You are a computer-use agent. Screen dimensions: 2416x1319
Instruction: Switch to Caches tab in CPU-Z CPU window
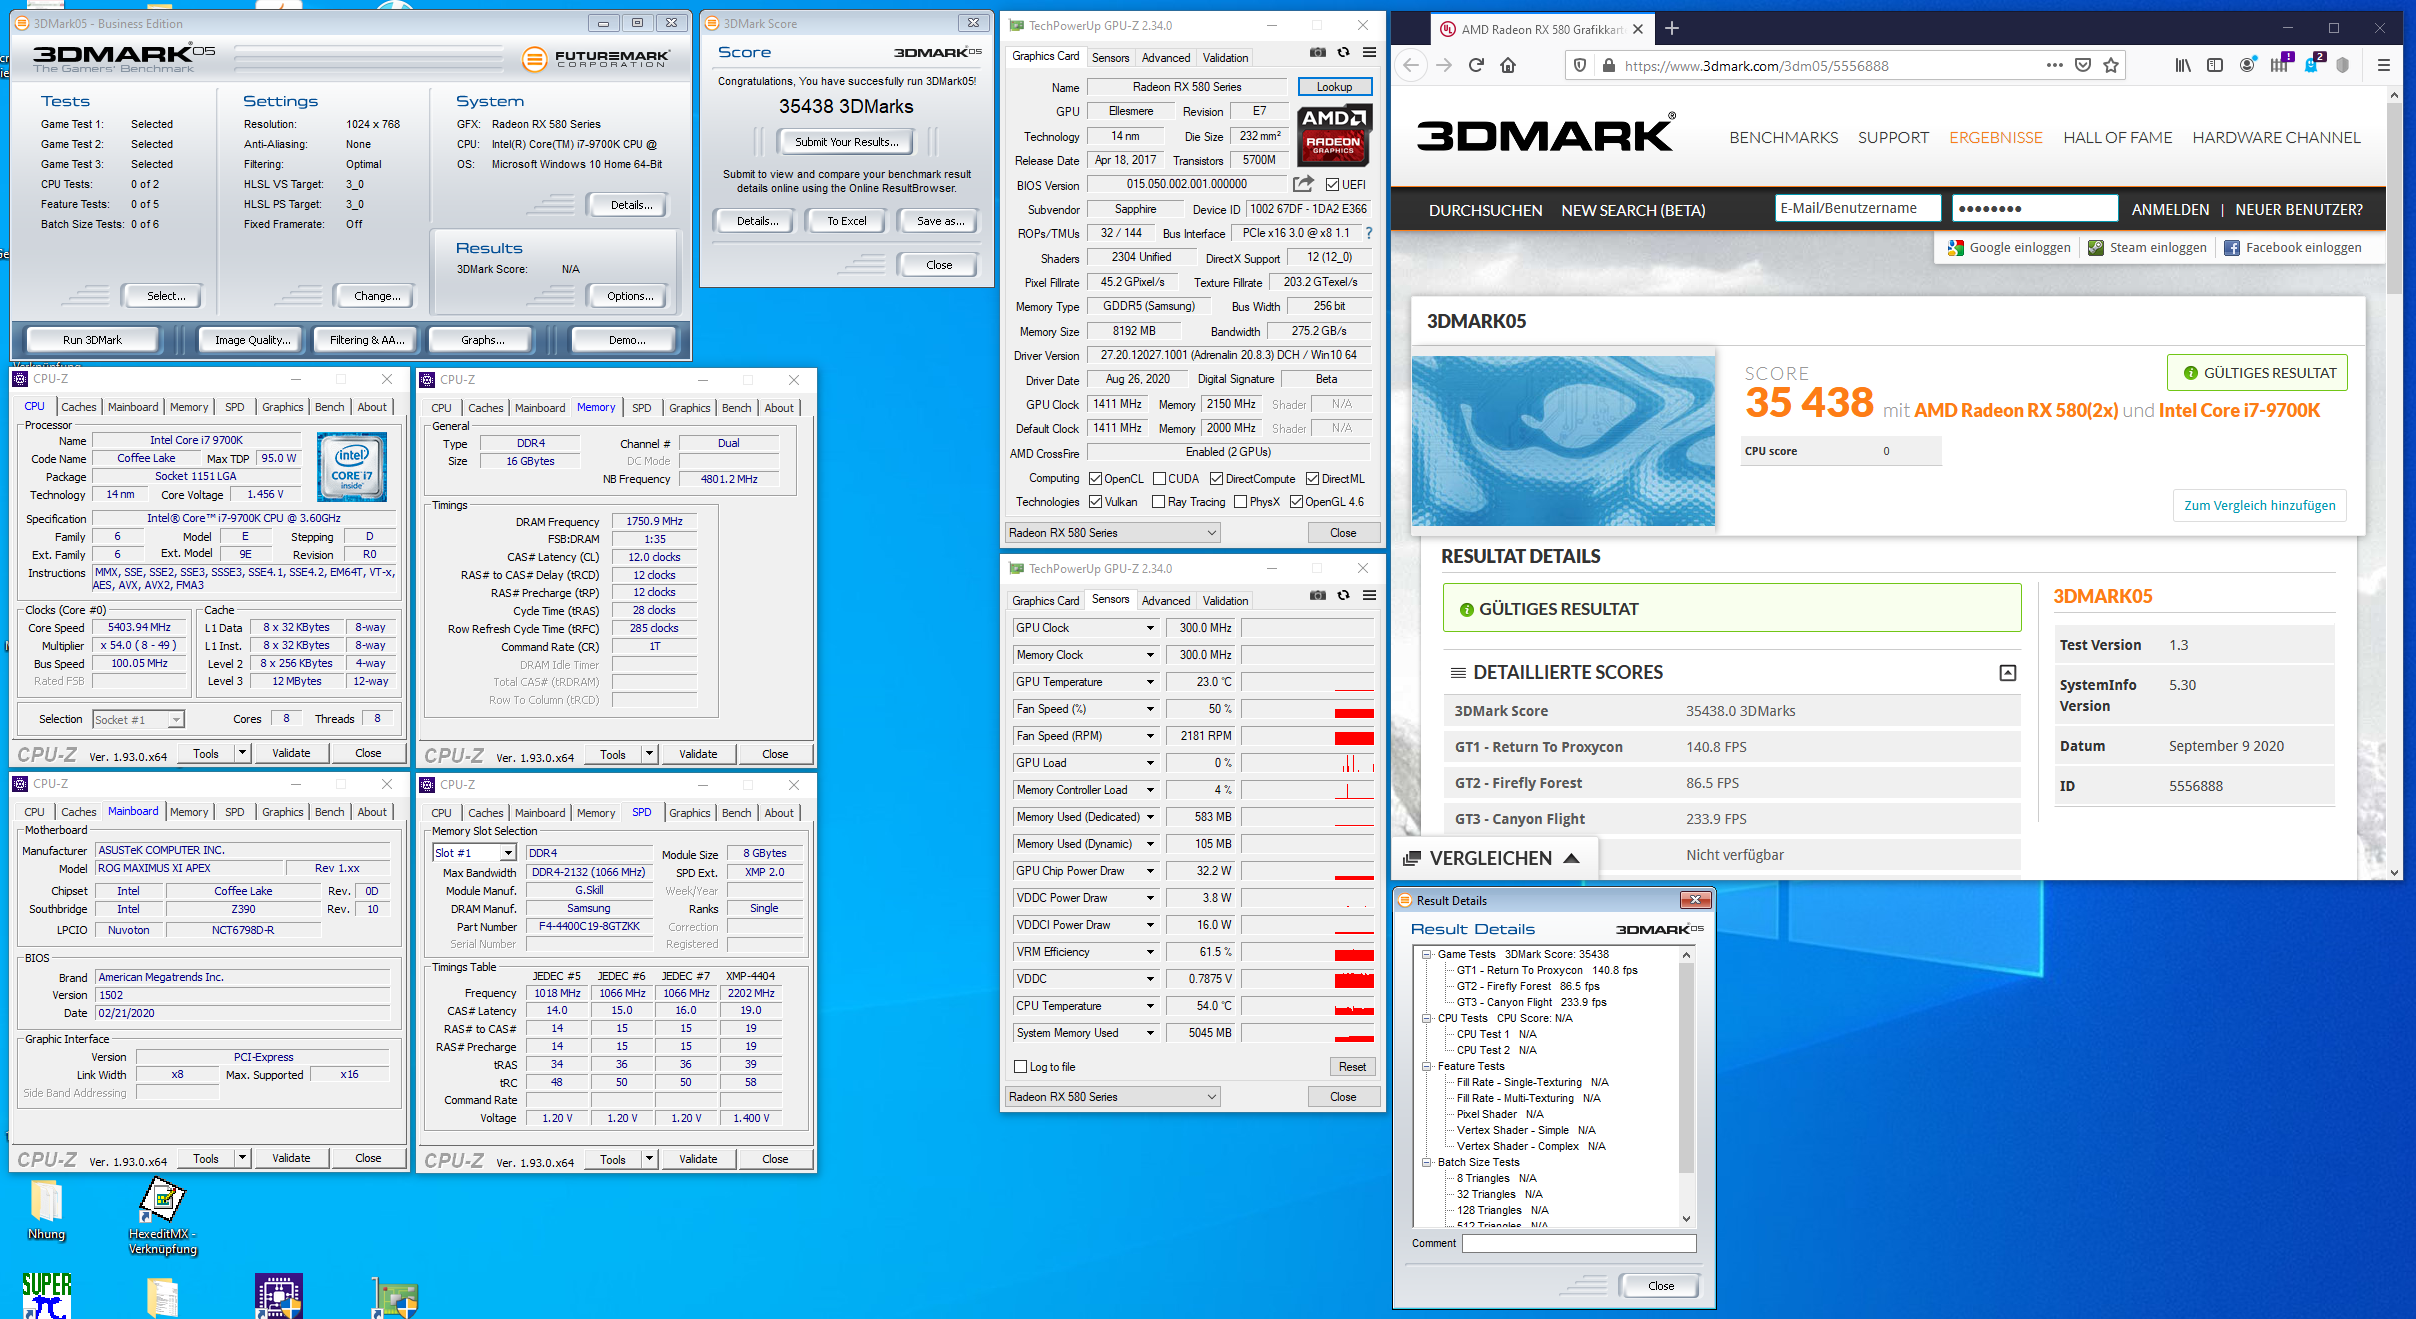pos(78,407)
